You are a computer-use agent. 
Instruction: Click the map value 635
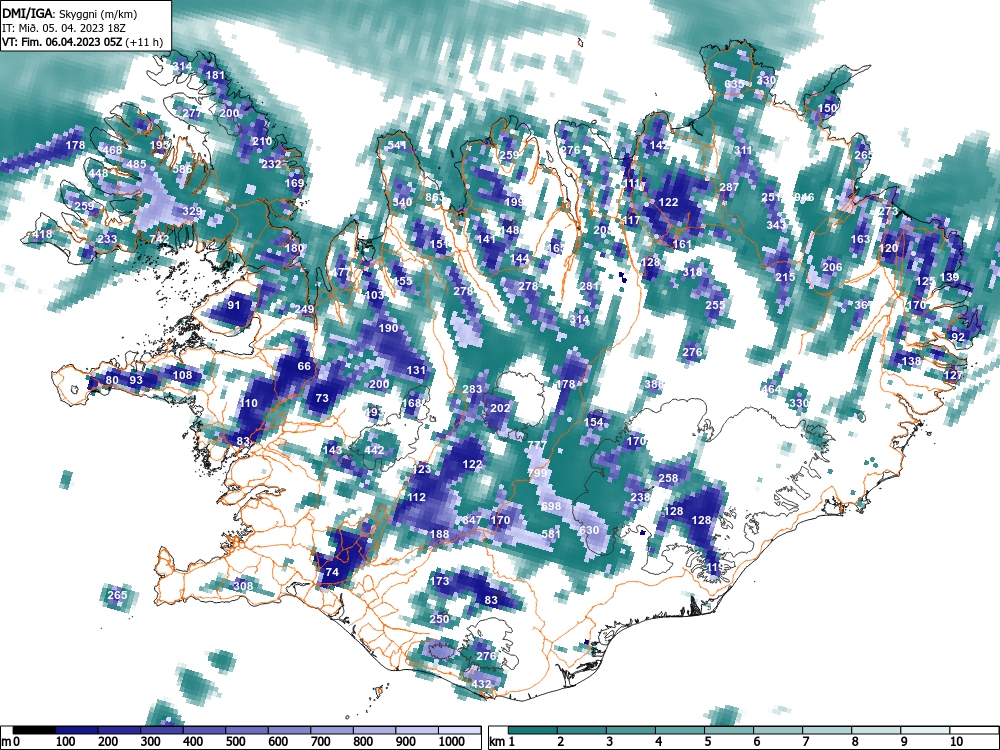tap(735, 84)
